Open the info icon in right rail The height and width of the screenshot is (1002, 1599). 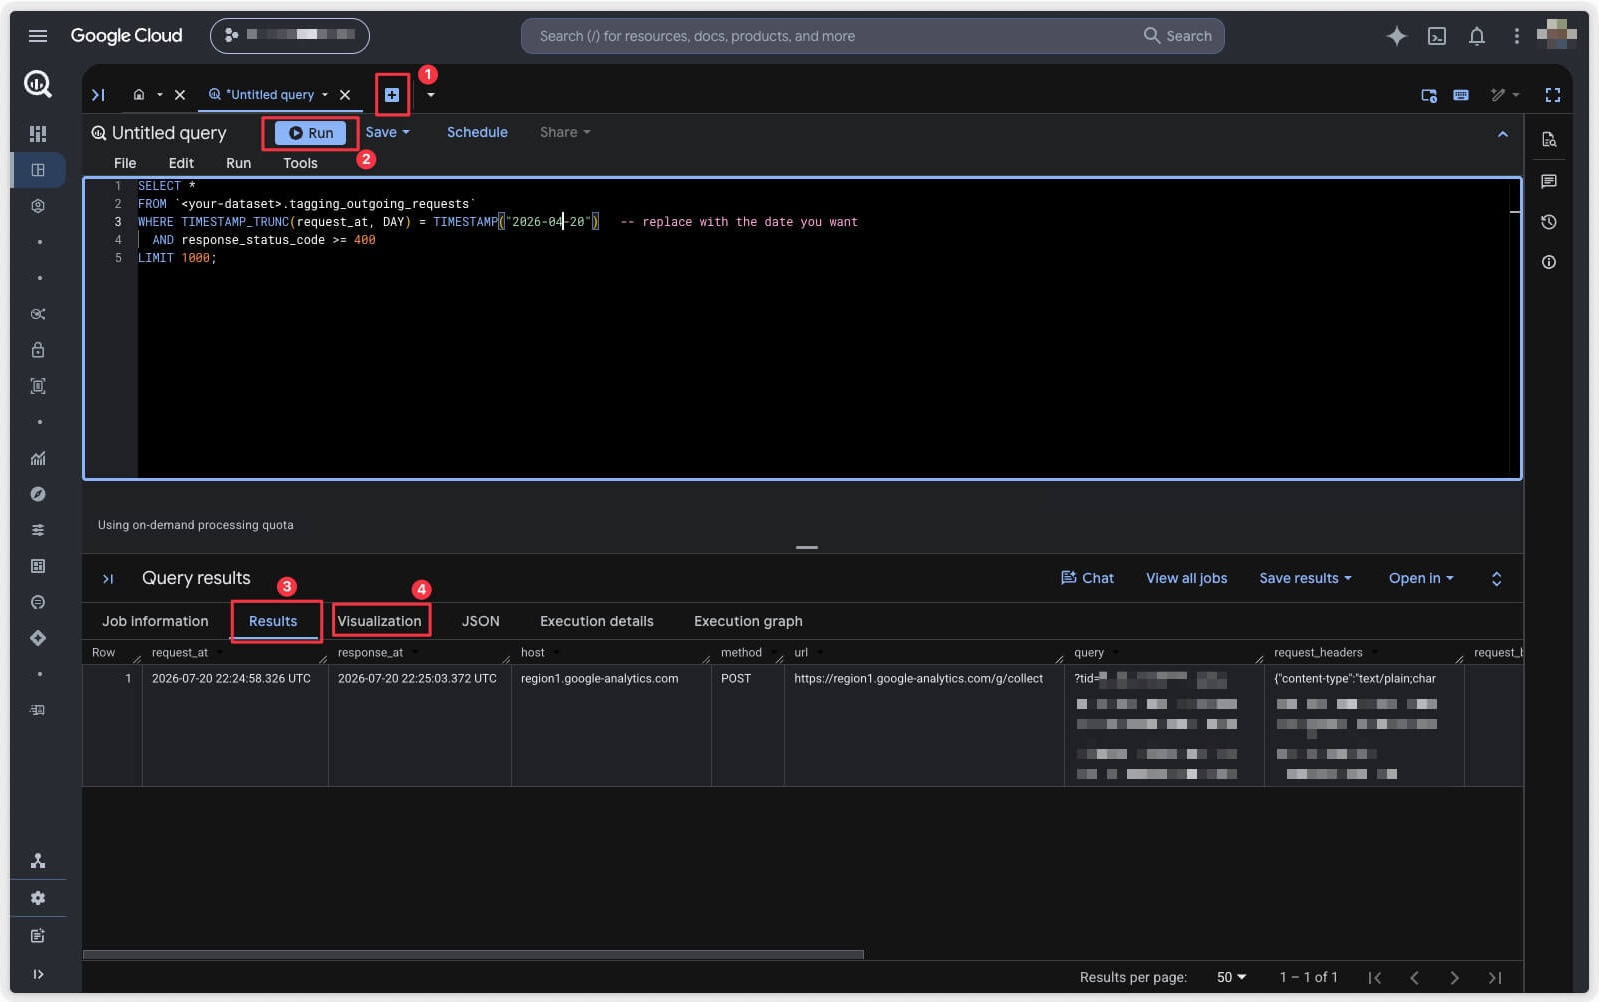(1549, 262)
